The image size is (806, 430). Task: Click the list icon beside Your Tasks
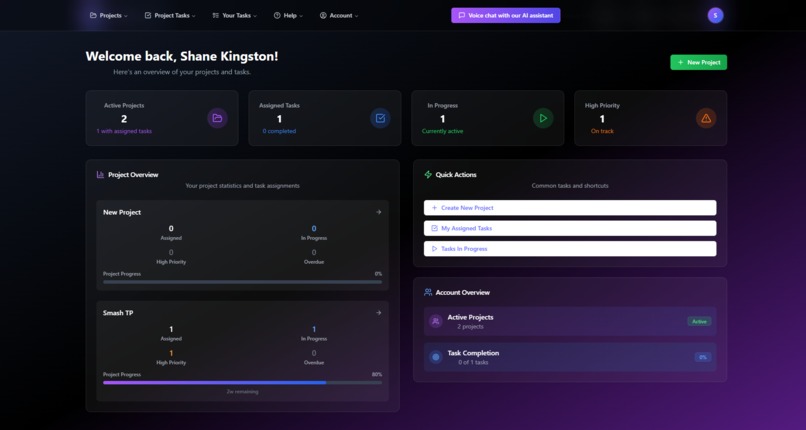coord(216,15)
